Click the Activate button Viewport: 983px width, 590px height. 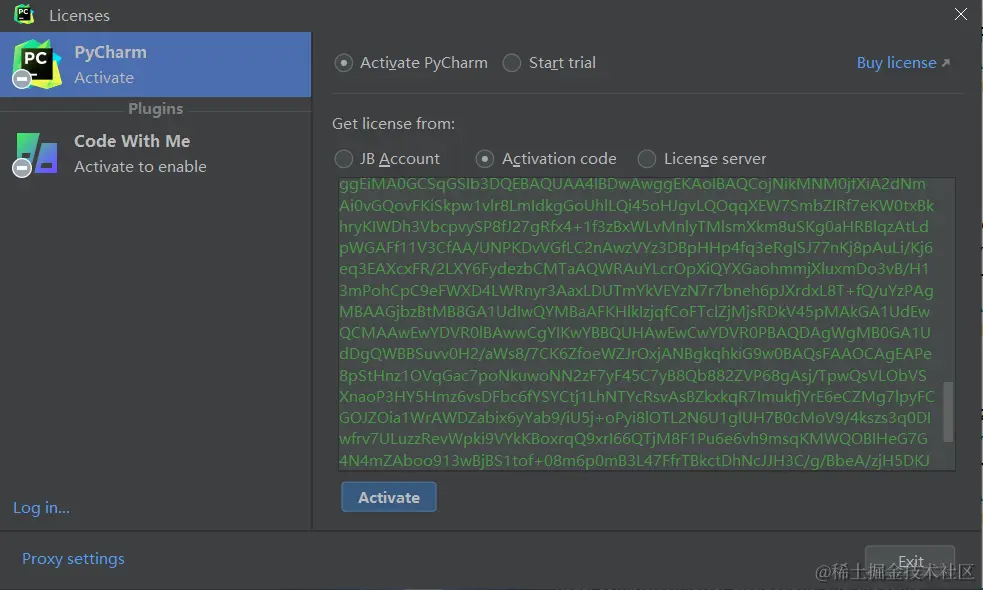pyautogui.click(x=388, y=497)
